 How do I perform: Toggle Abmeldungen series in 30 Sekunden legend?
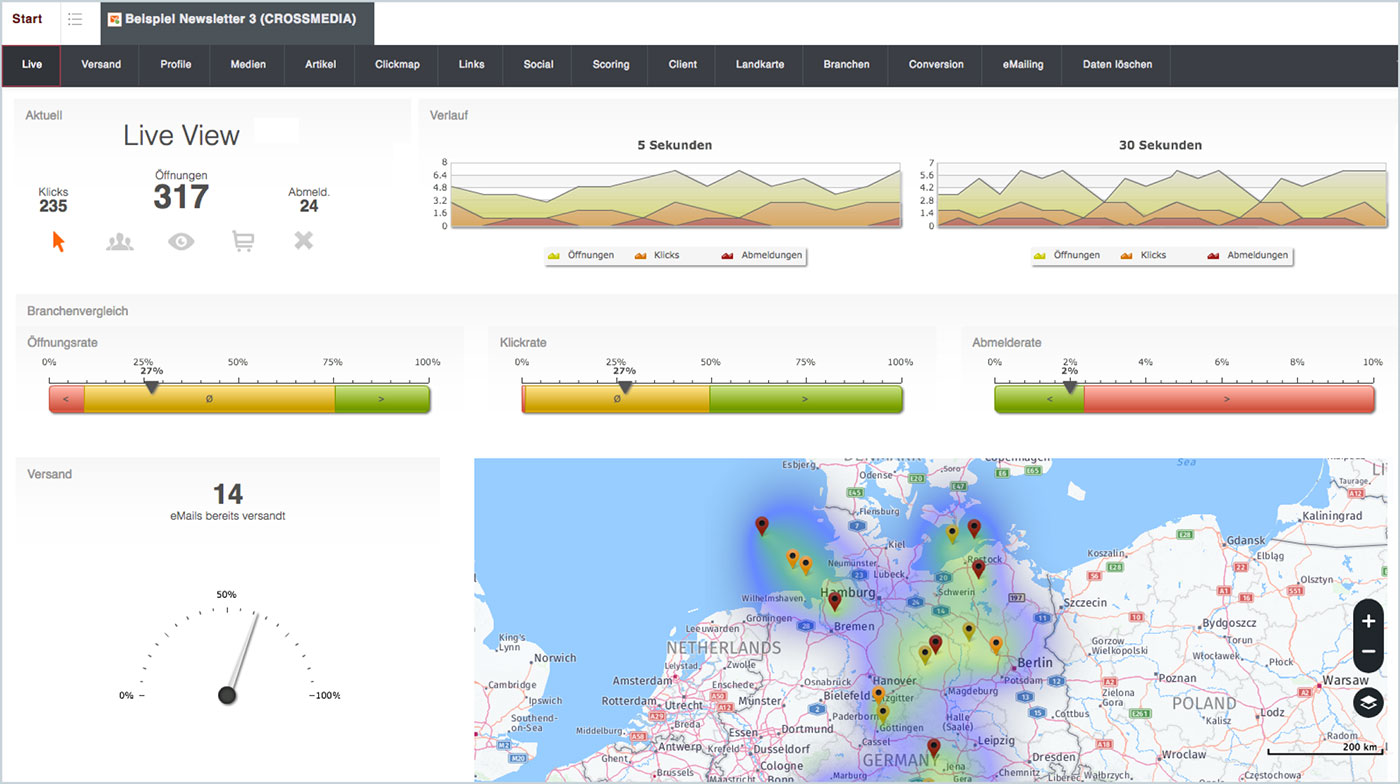(1246, 256)
